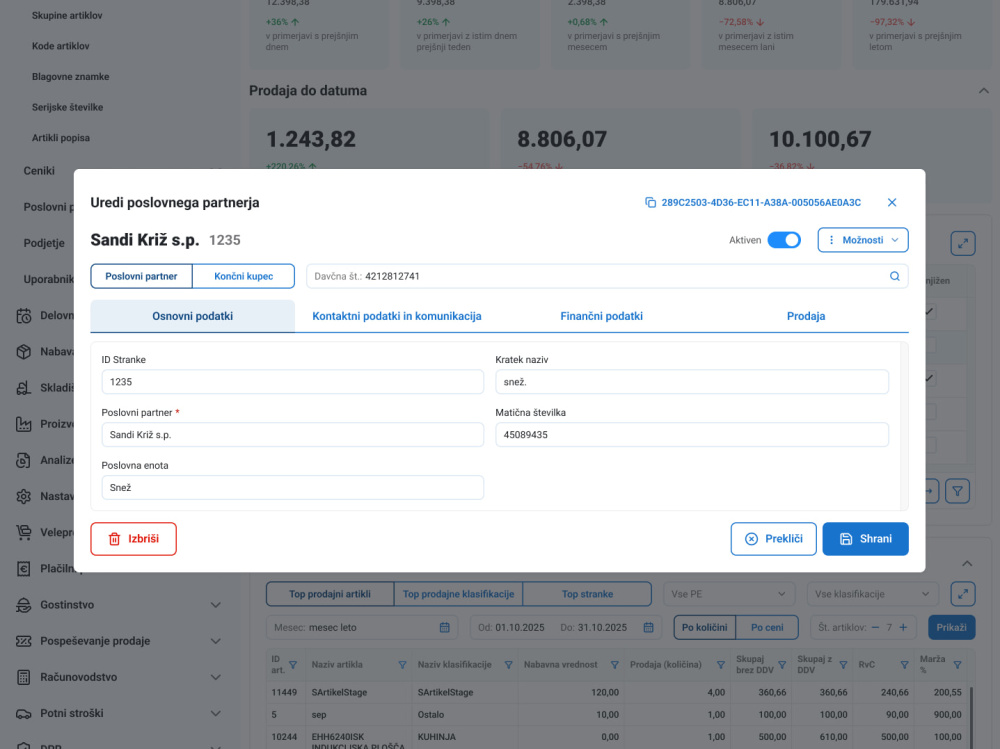Screen dimensions: 1000x749
Task: Open calendar icon in Od-Do date range
Action: [x=648, y=627]
